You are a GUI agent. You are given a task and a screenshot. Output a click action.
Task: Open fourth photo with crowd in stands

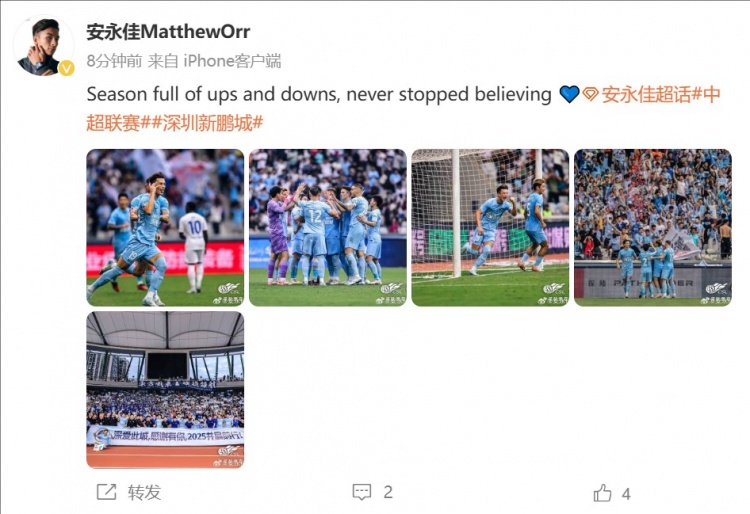click(x=652, y=227)
